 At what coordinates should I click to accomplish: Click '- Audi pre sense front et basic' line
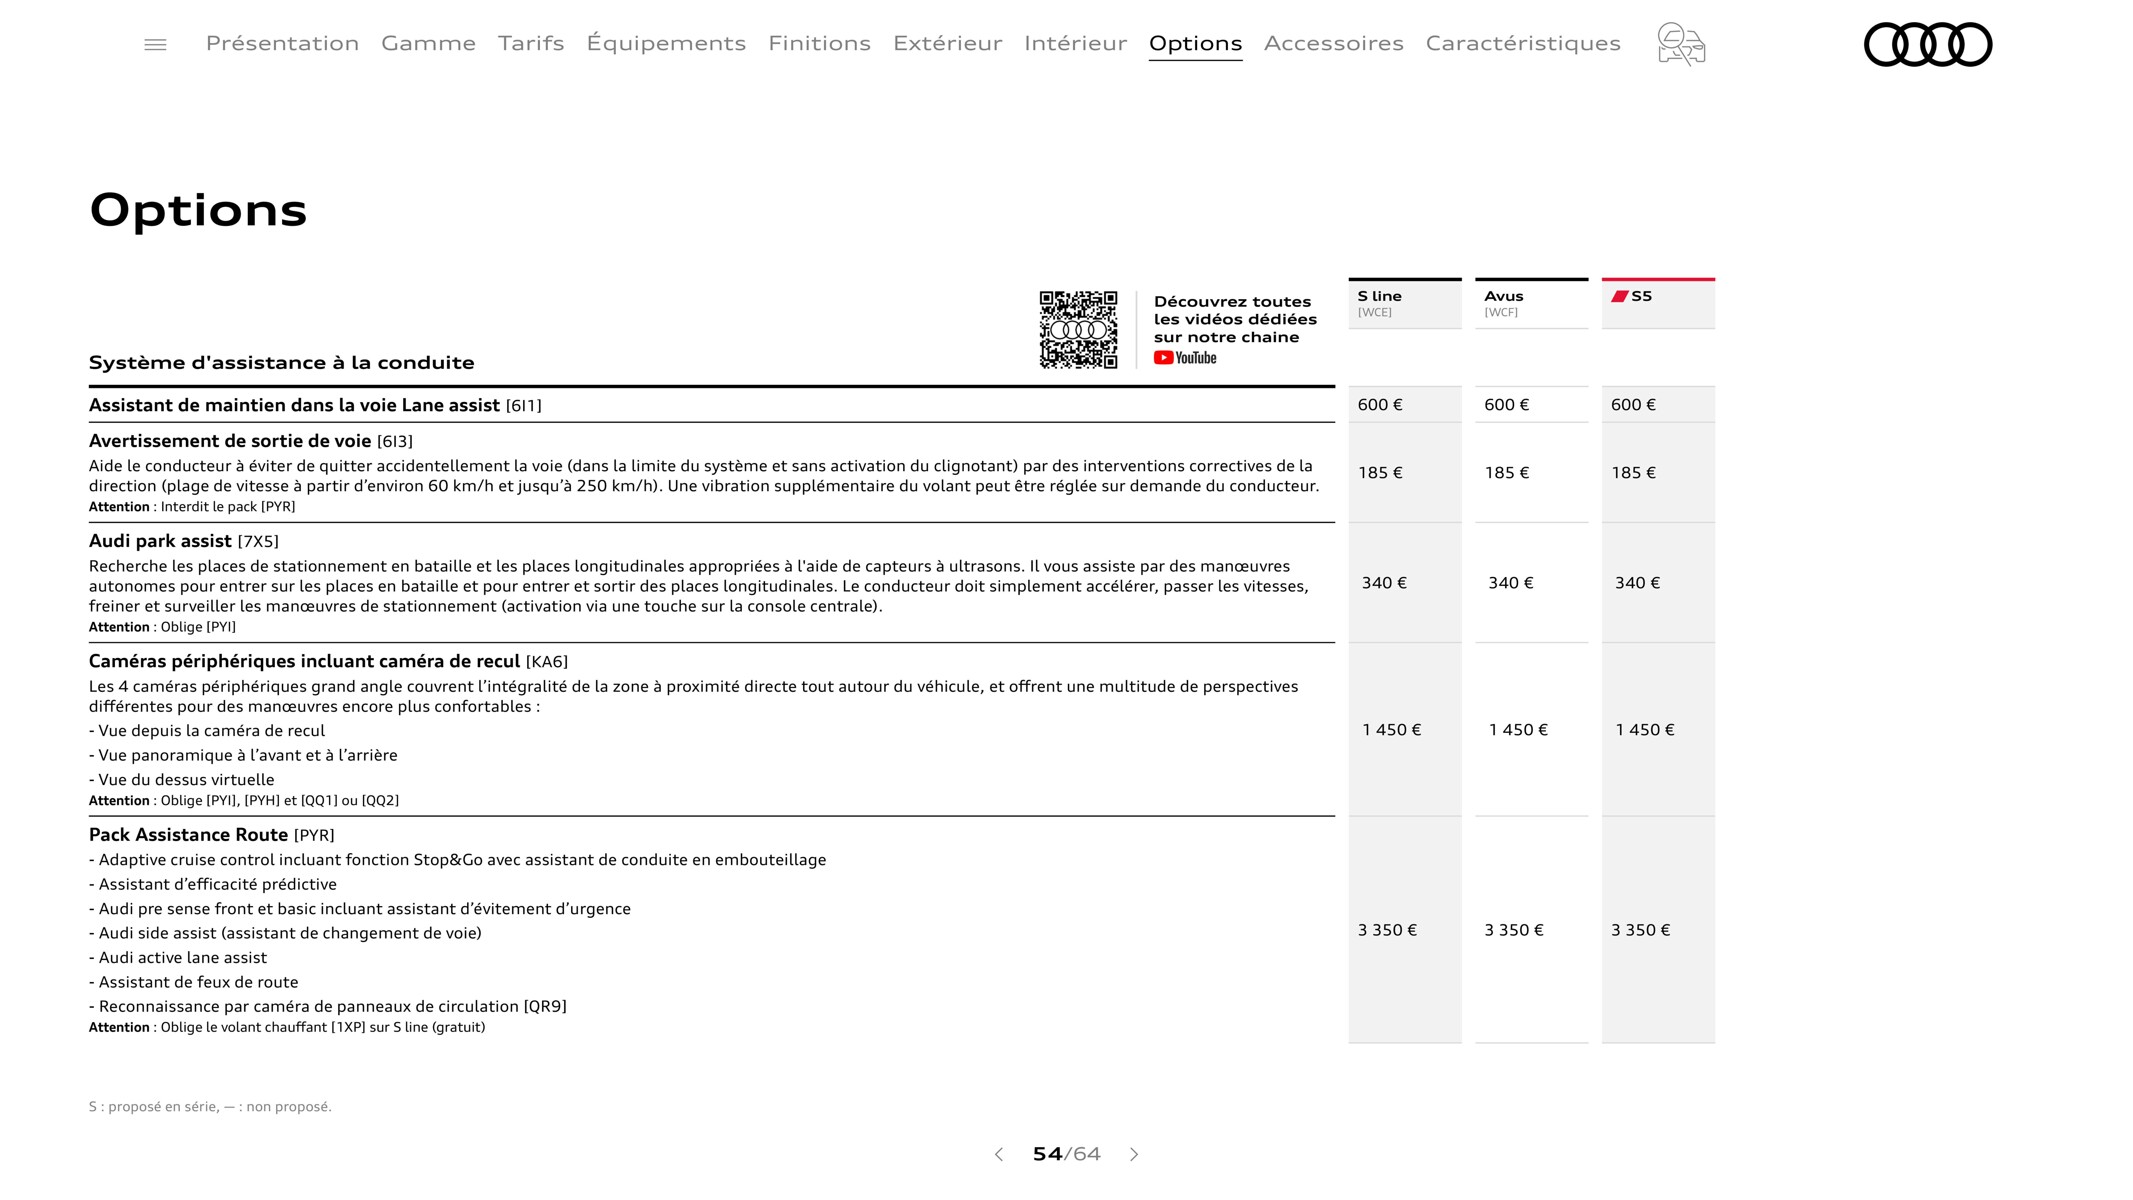pyautogui.click(x=360, y=909)
